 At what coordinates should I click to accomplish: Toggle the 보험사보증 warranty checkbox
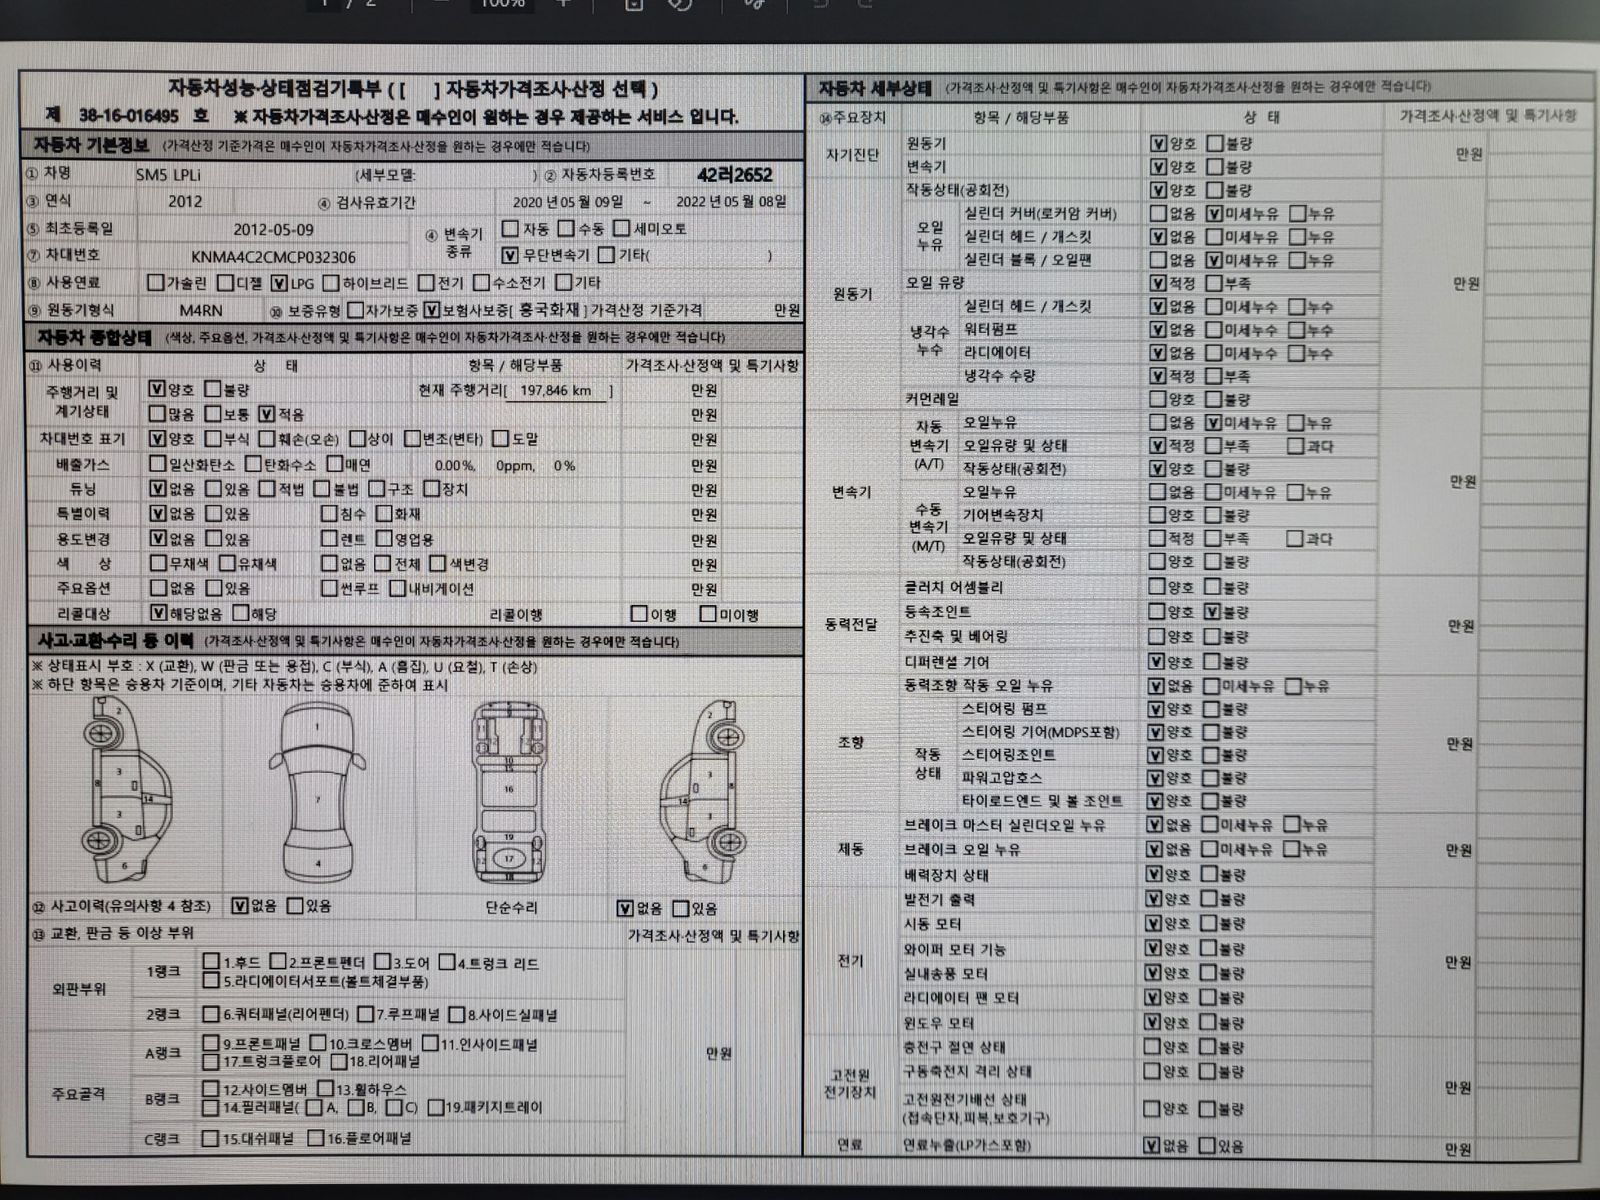[432, 310]
